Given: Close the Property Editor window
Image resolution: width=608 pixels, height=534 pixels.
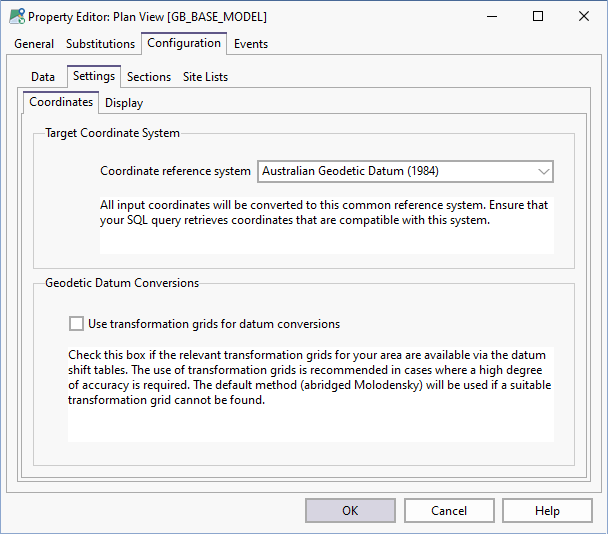Looking at the screenshot, I should click(x=584, y=16).
